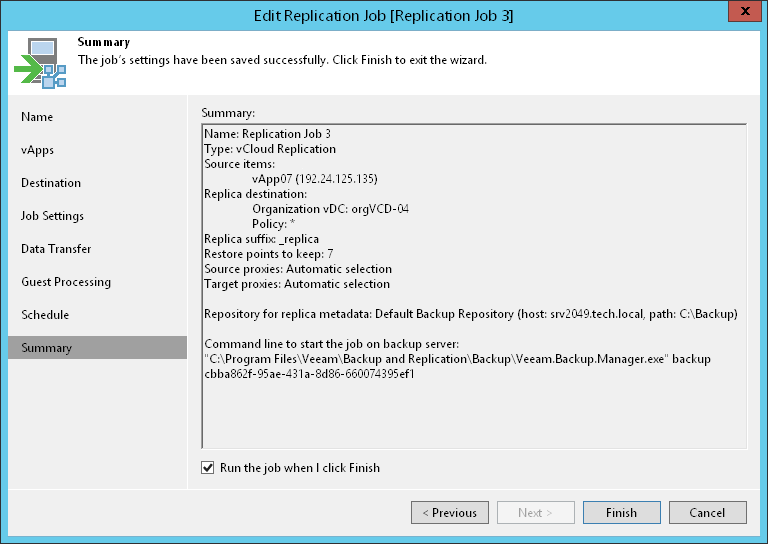Switch to the Destination step
Viewport: 768px width, 544px height.
click(x=51, y=183)
